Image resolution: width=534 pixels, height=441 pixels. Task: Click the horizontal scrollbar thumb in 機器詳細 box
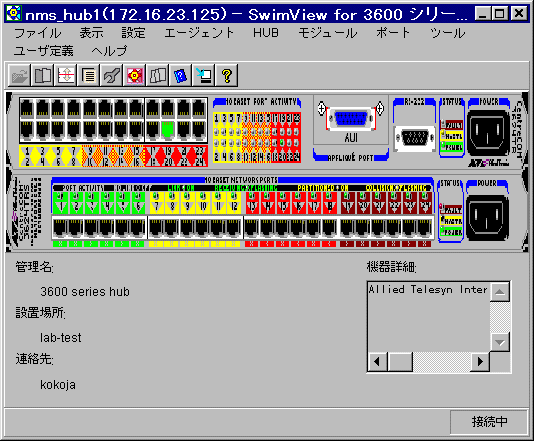(x=400, y=361)
